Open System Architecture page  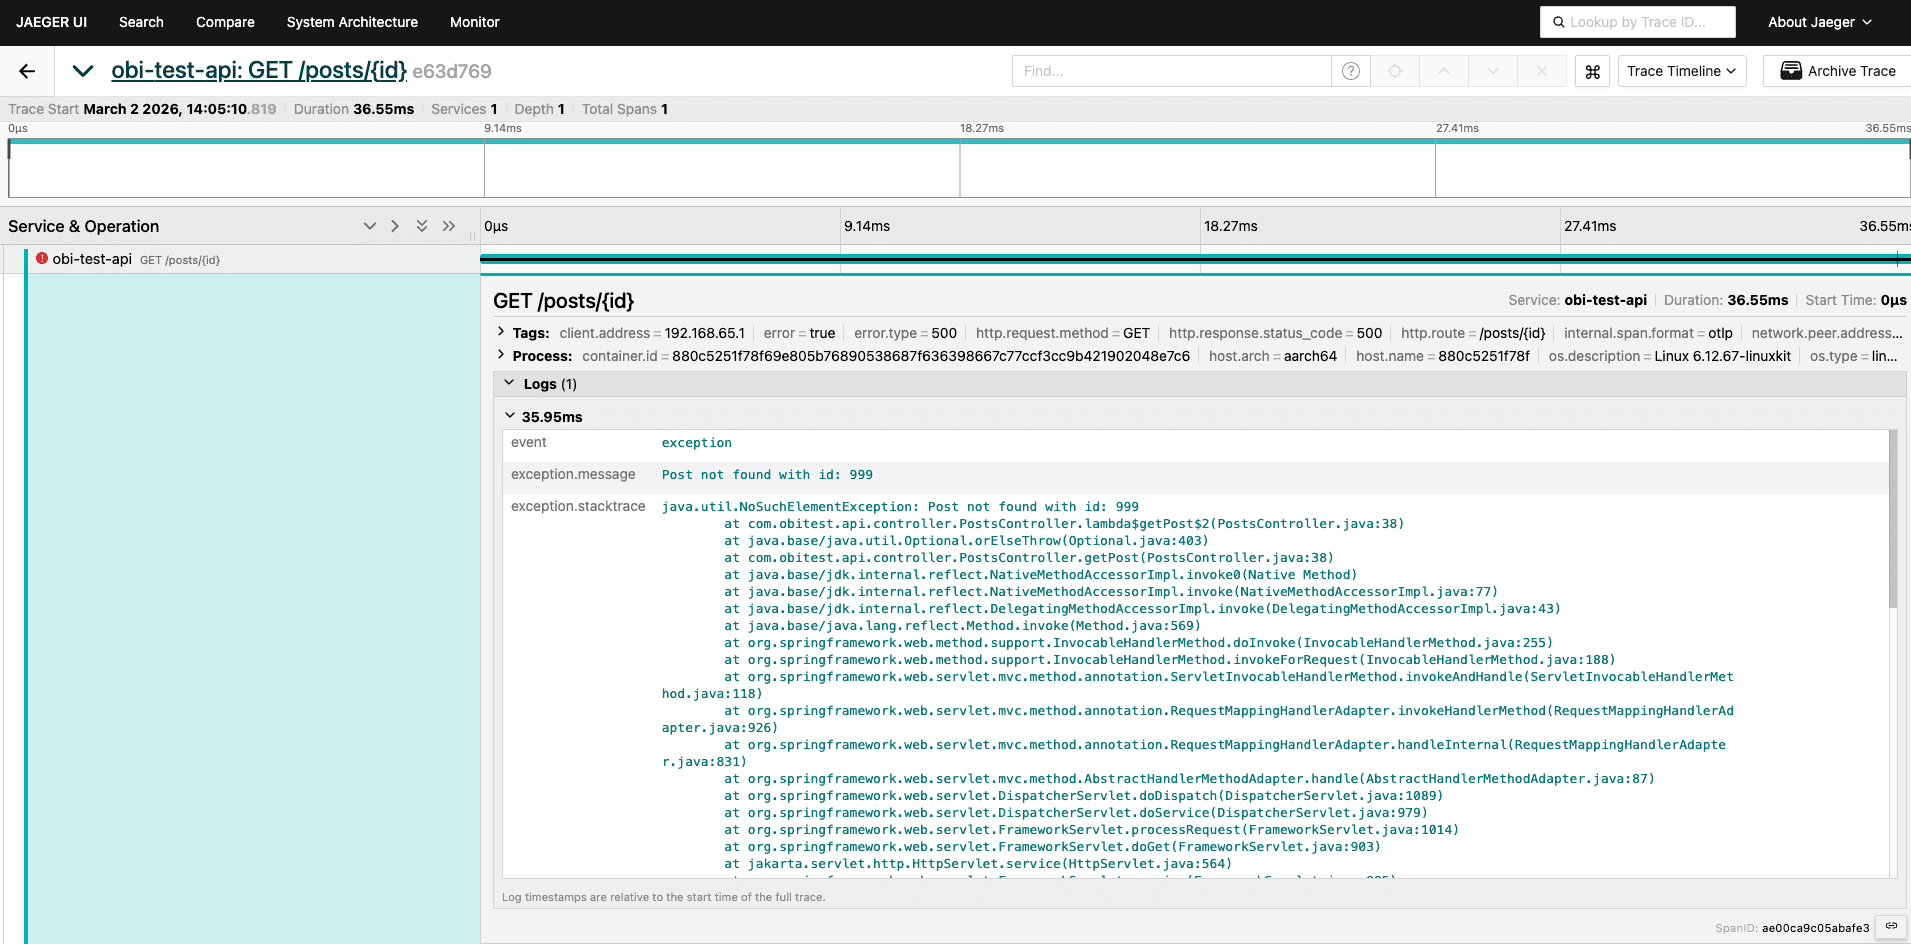click(x=352, y=22)
